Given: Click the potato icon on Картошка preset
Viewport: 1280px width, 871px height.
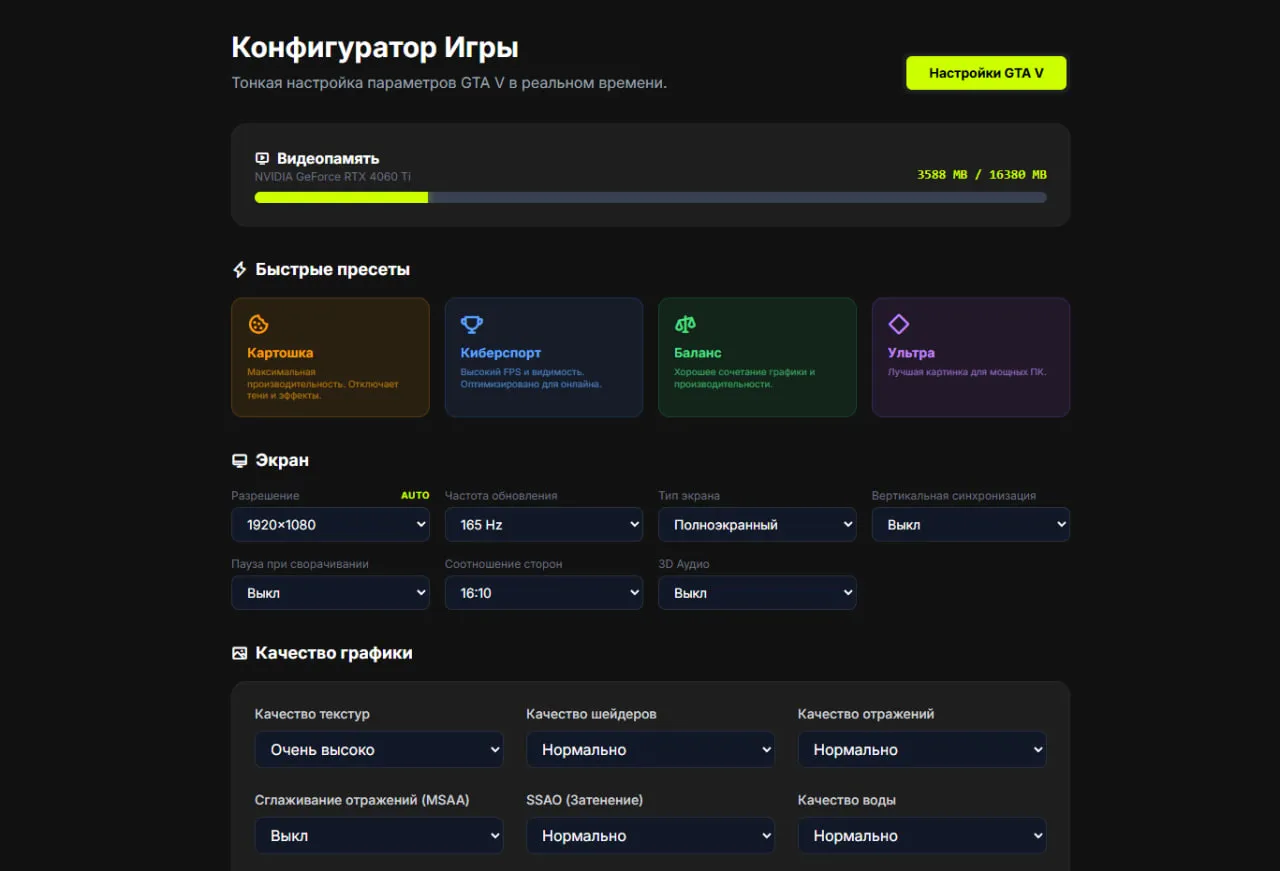Looking at the screenshot, I should (259, 323).
